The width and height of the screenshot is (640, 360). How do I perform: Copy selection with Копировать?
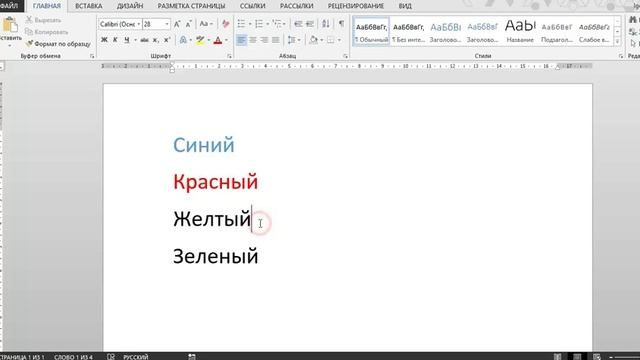tap(47, 32)
